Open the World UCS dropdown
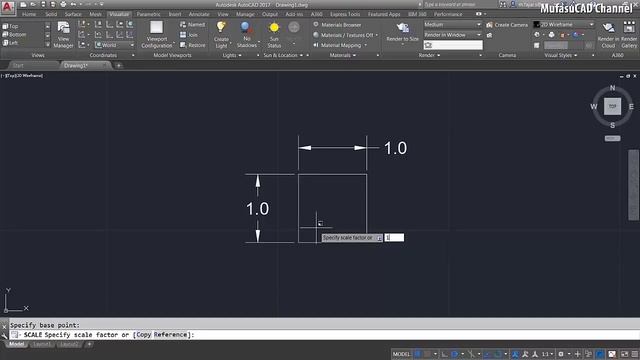640x360 pixels. pos(115,45)
